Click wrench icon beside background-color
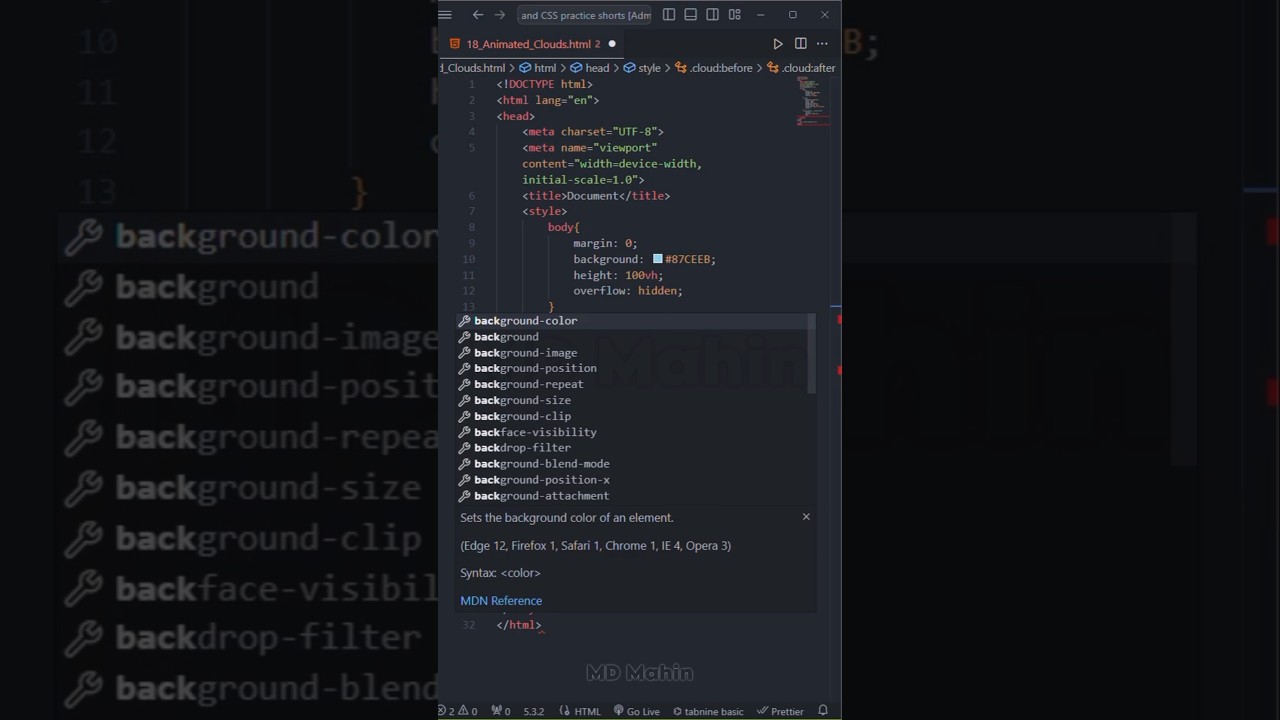The width and height of the screenshot is (1280, 720). tap(464, 321)
